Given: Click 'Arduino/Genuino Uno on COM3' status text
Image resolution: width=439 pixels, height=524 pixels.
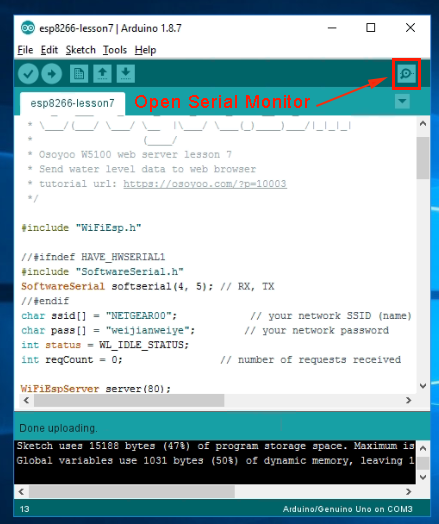Looking at the screenshot, I should coord(347,509).
